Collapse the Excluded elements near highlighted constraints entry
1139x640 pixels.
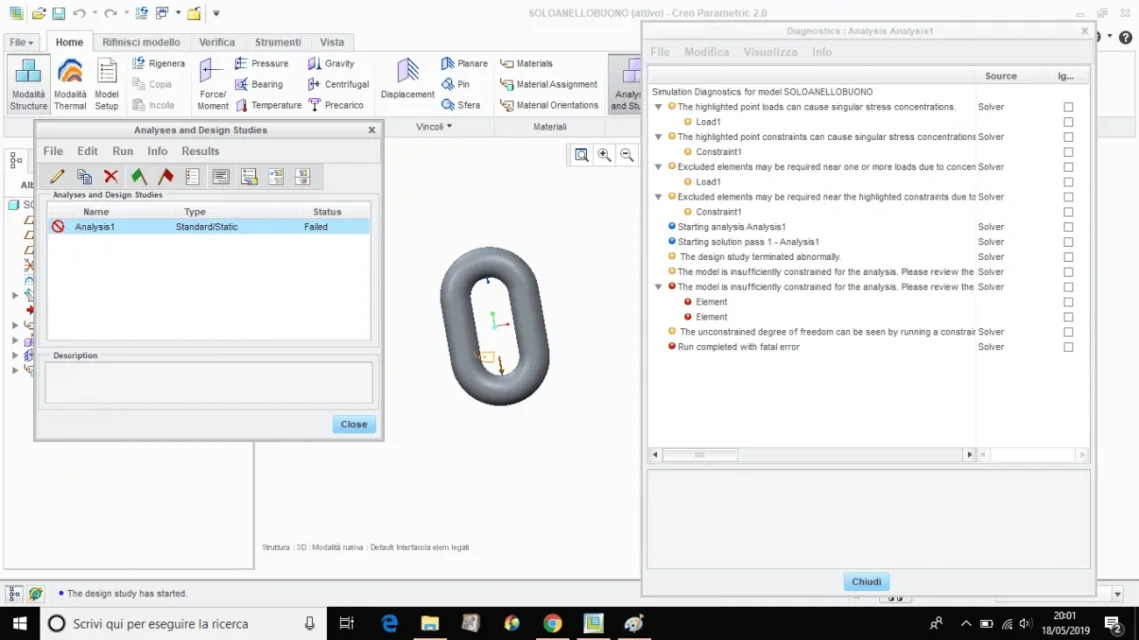pos(658,197)
